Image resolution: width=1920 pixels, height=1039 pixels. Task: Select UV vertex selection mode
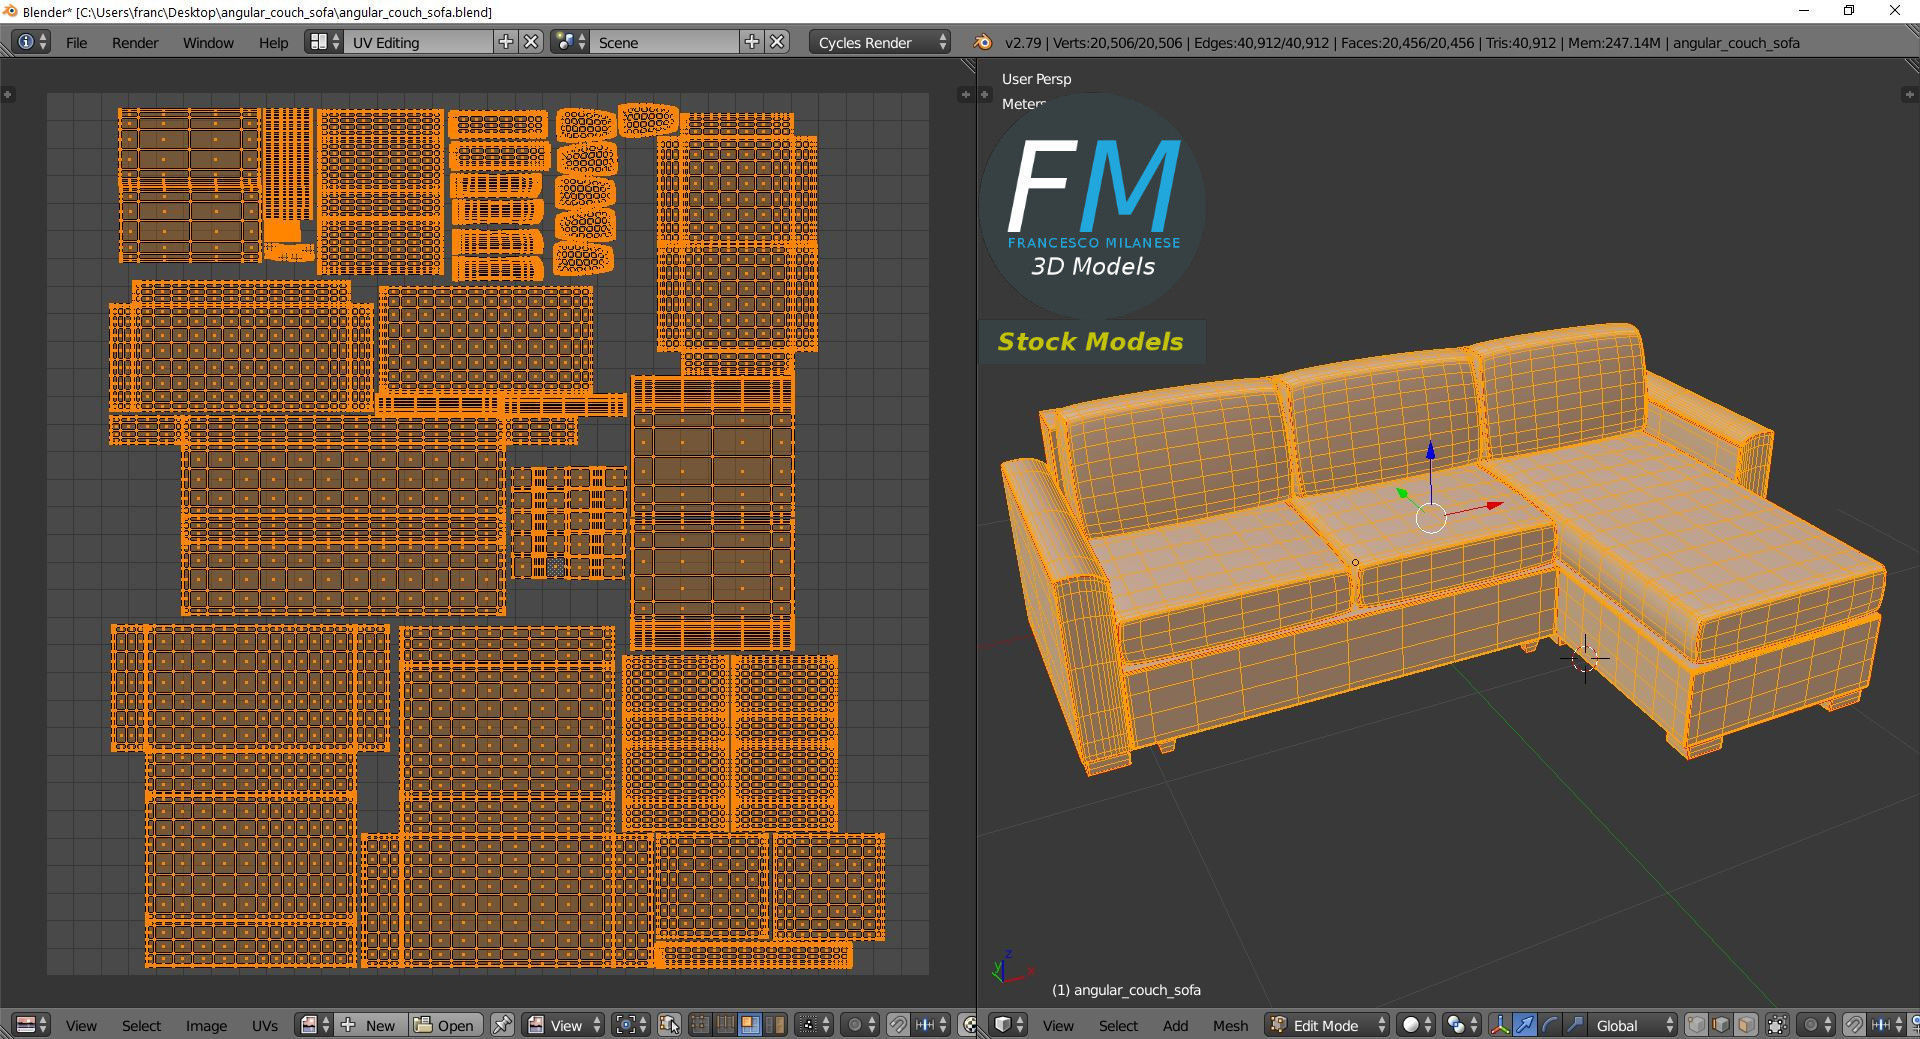click(x=700, y=1025)
